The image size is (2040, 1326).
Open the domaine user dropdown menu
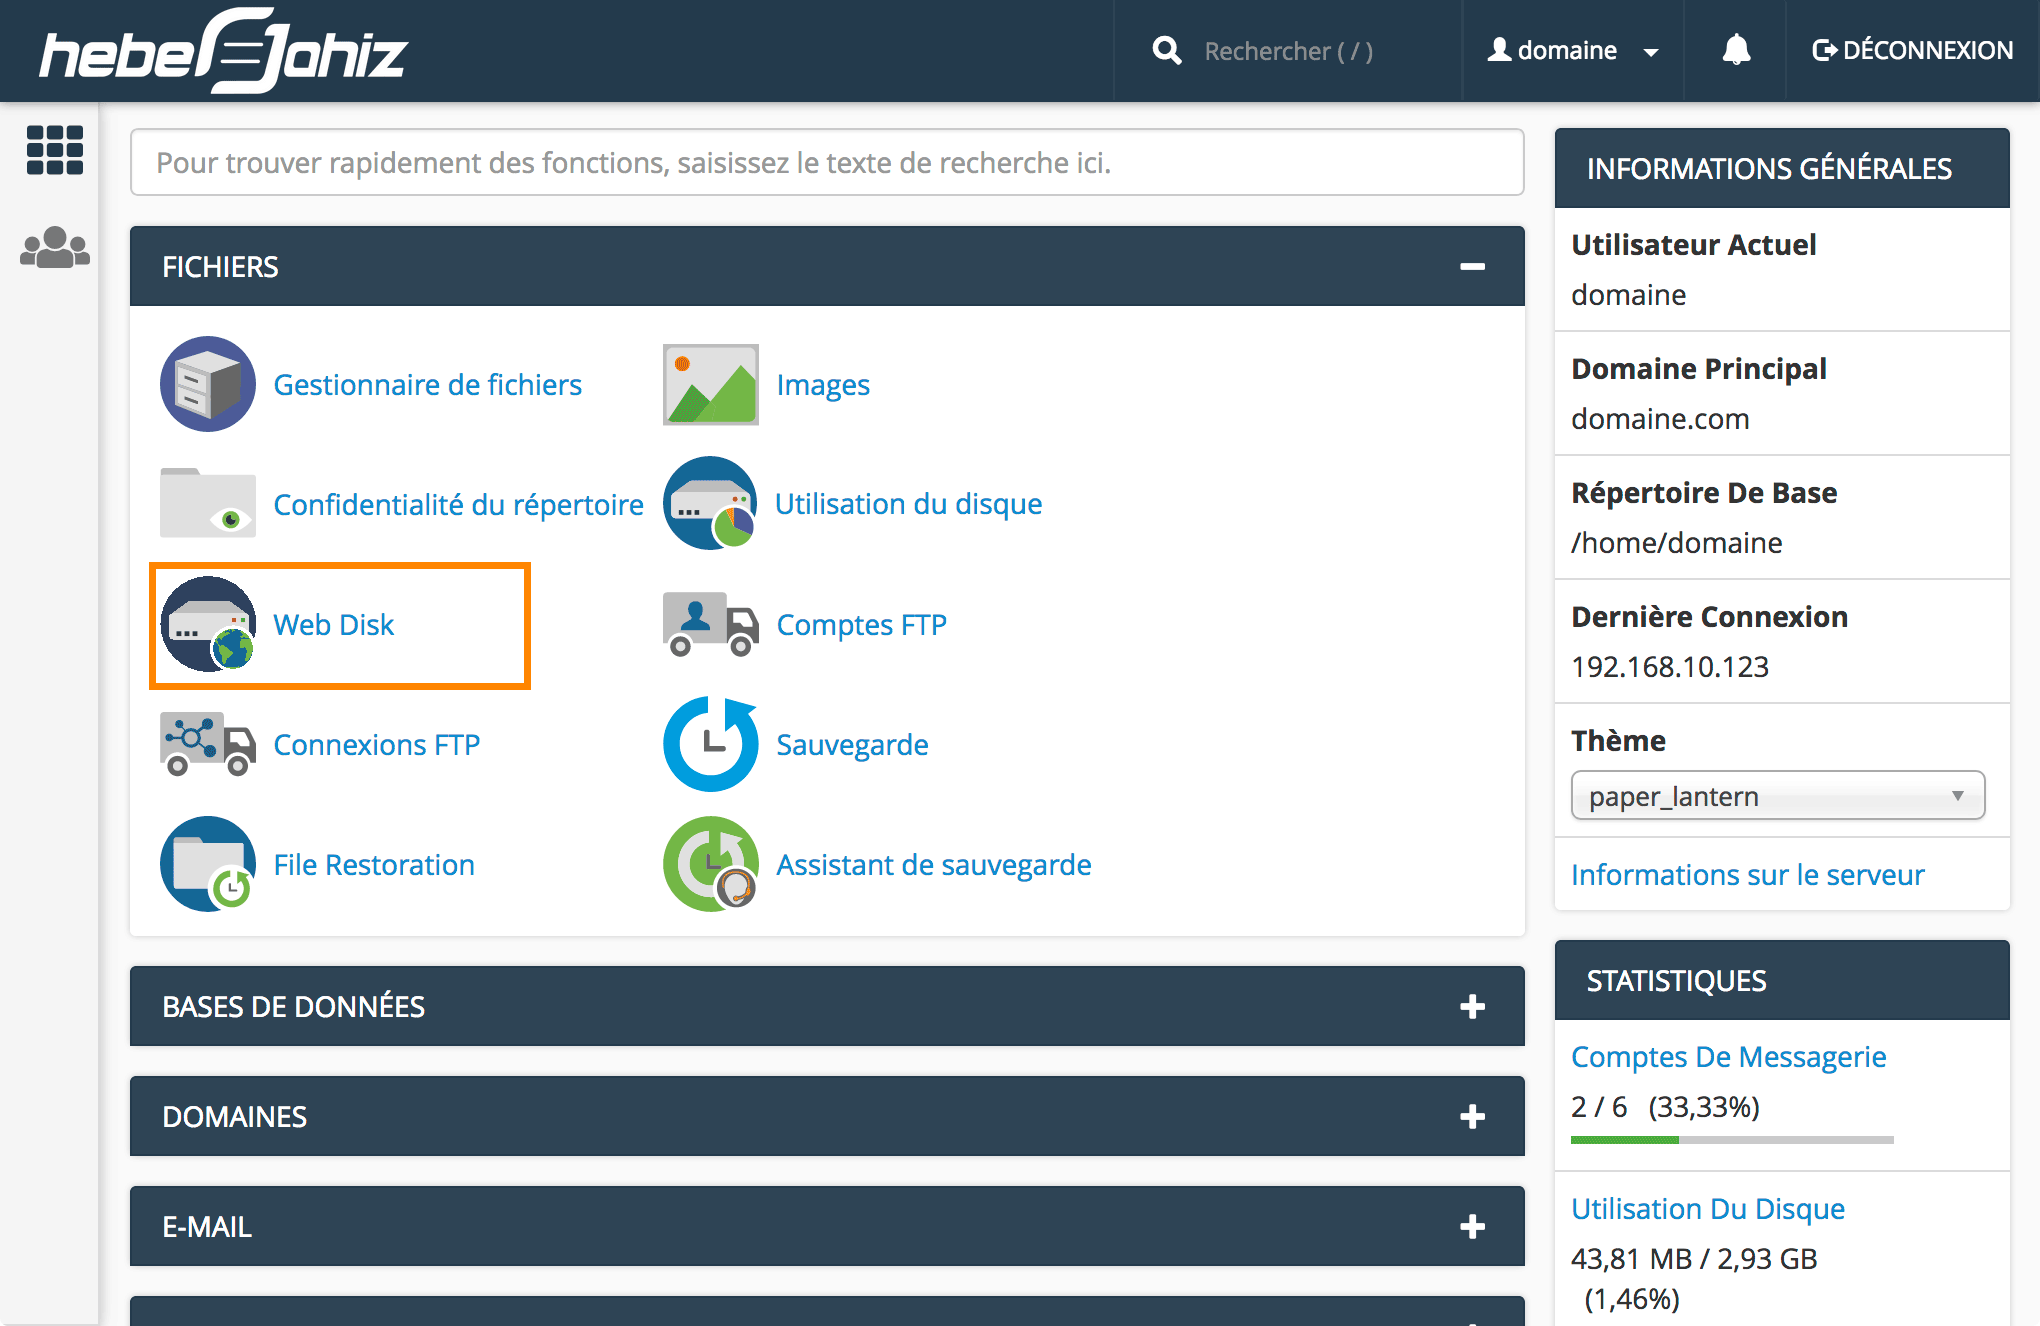[1573, 50]
